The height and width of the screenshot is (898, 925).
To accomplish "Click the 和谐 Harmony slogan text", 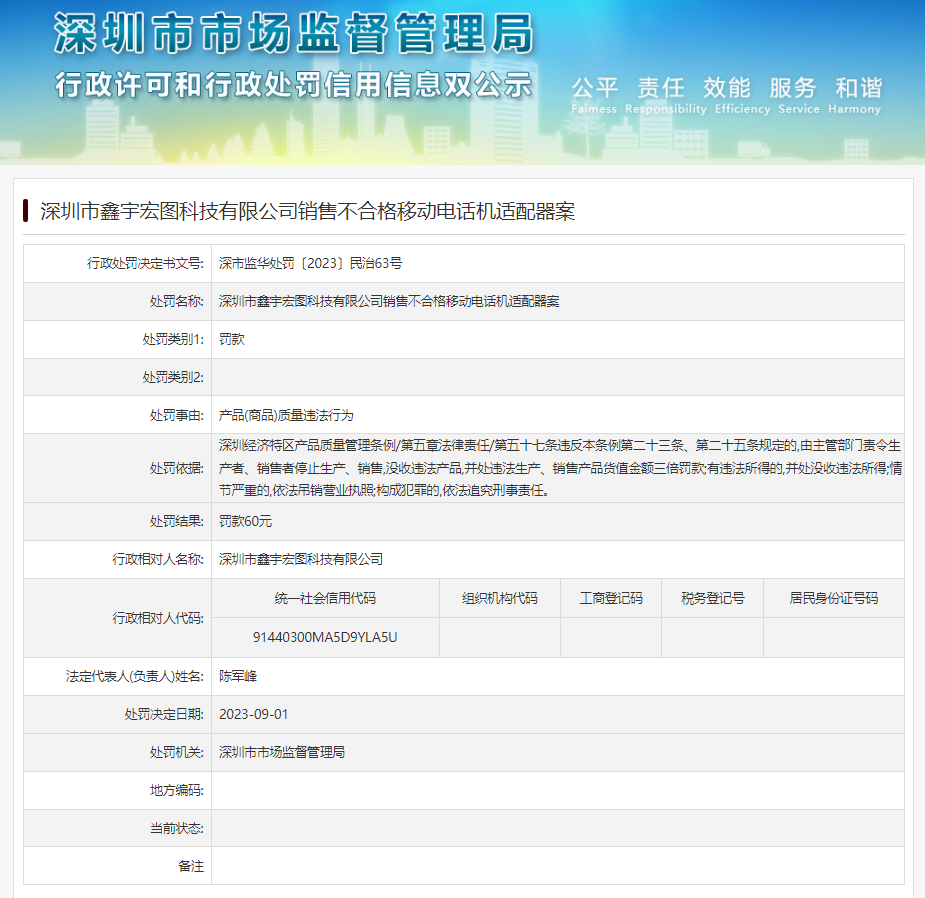I will click(x=854, y=95).
